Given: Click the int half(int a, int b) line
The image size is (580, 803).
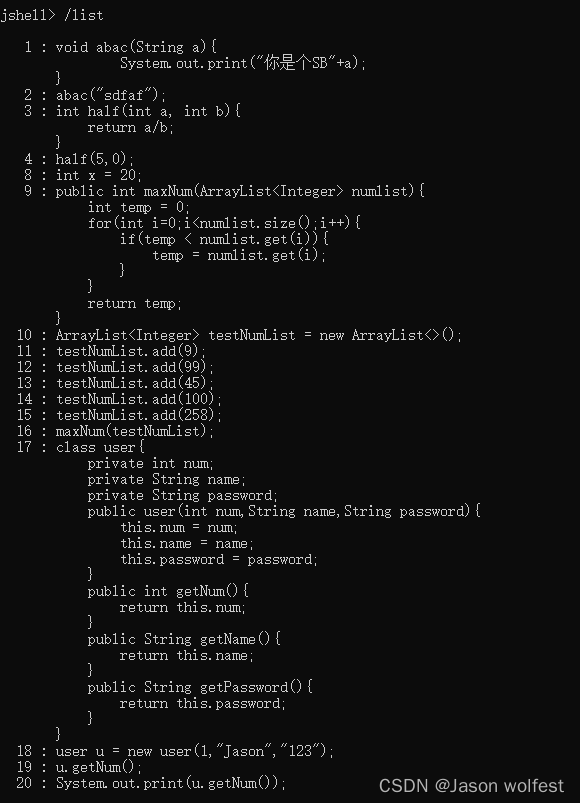Looking at the screenshot, I should 148,111.
